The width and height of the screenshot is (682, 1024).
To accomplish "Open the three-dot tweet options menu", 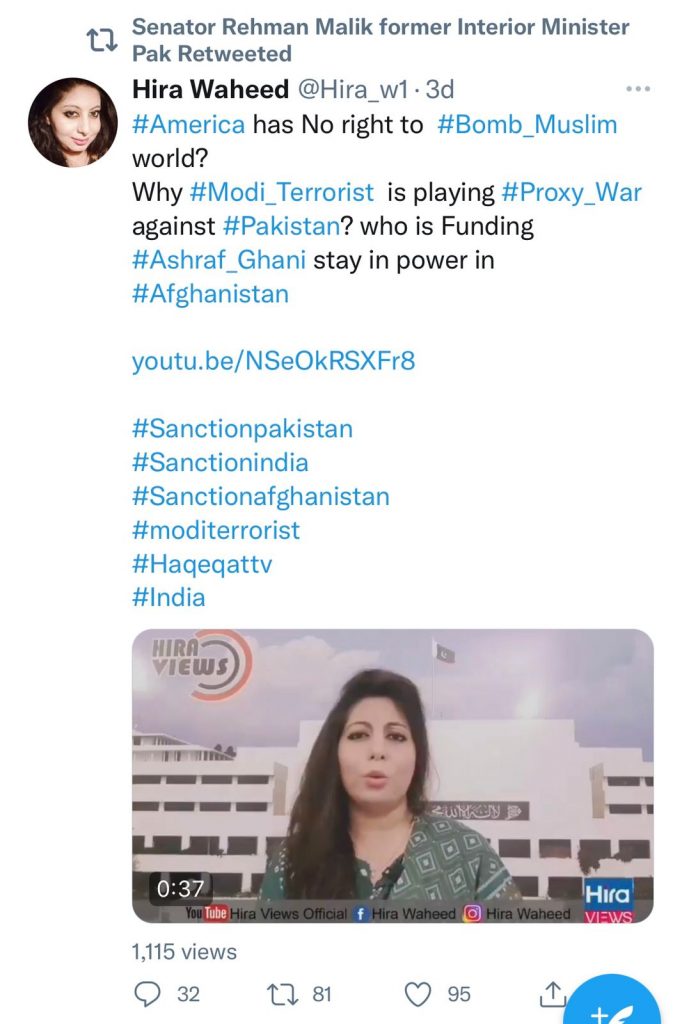I will 637,90.
